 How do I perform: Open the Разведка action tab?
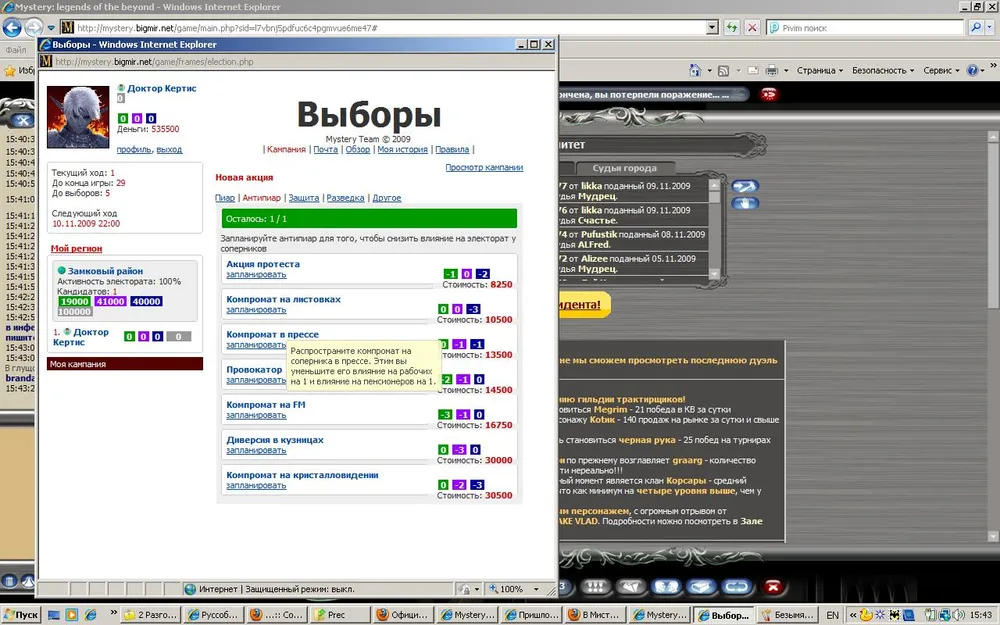coord(345,198)
